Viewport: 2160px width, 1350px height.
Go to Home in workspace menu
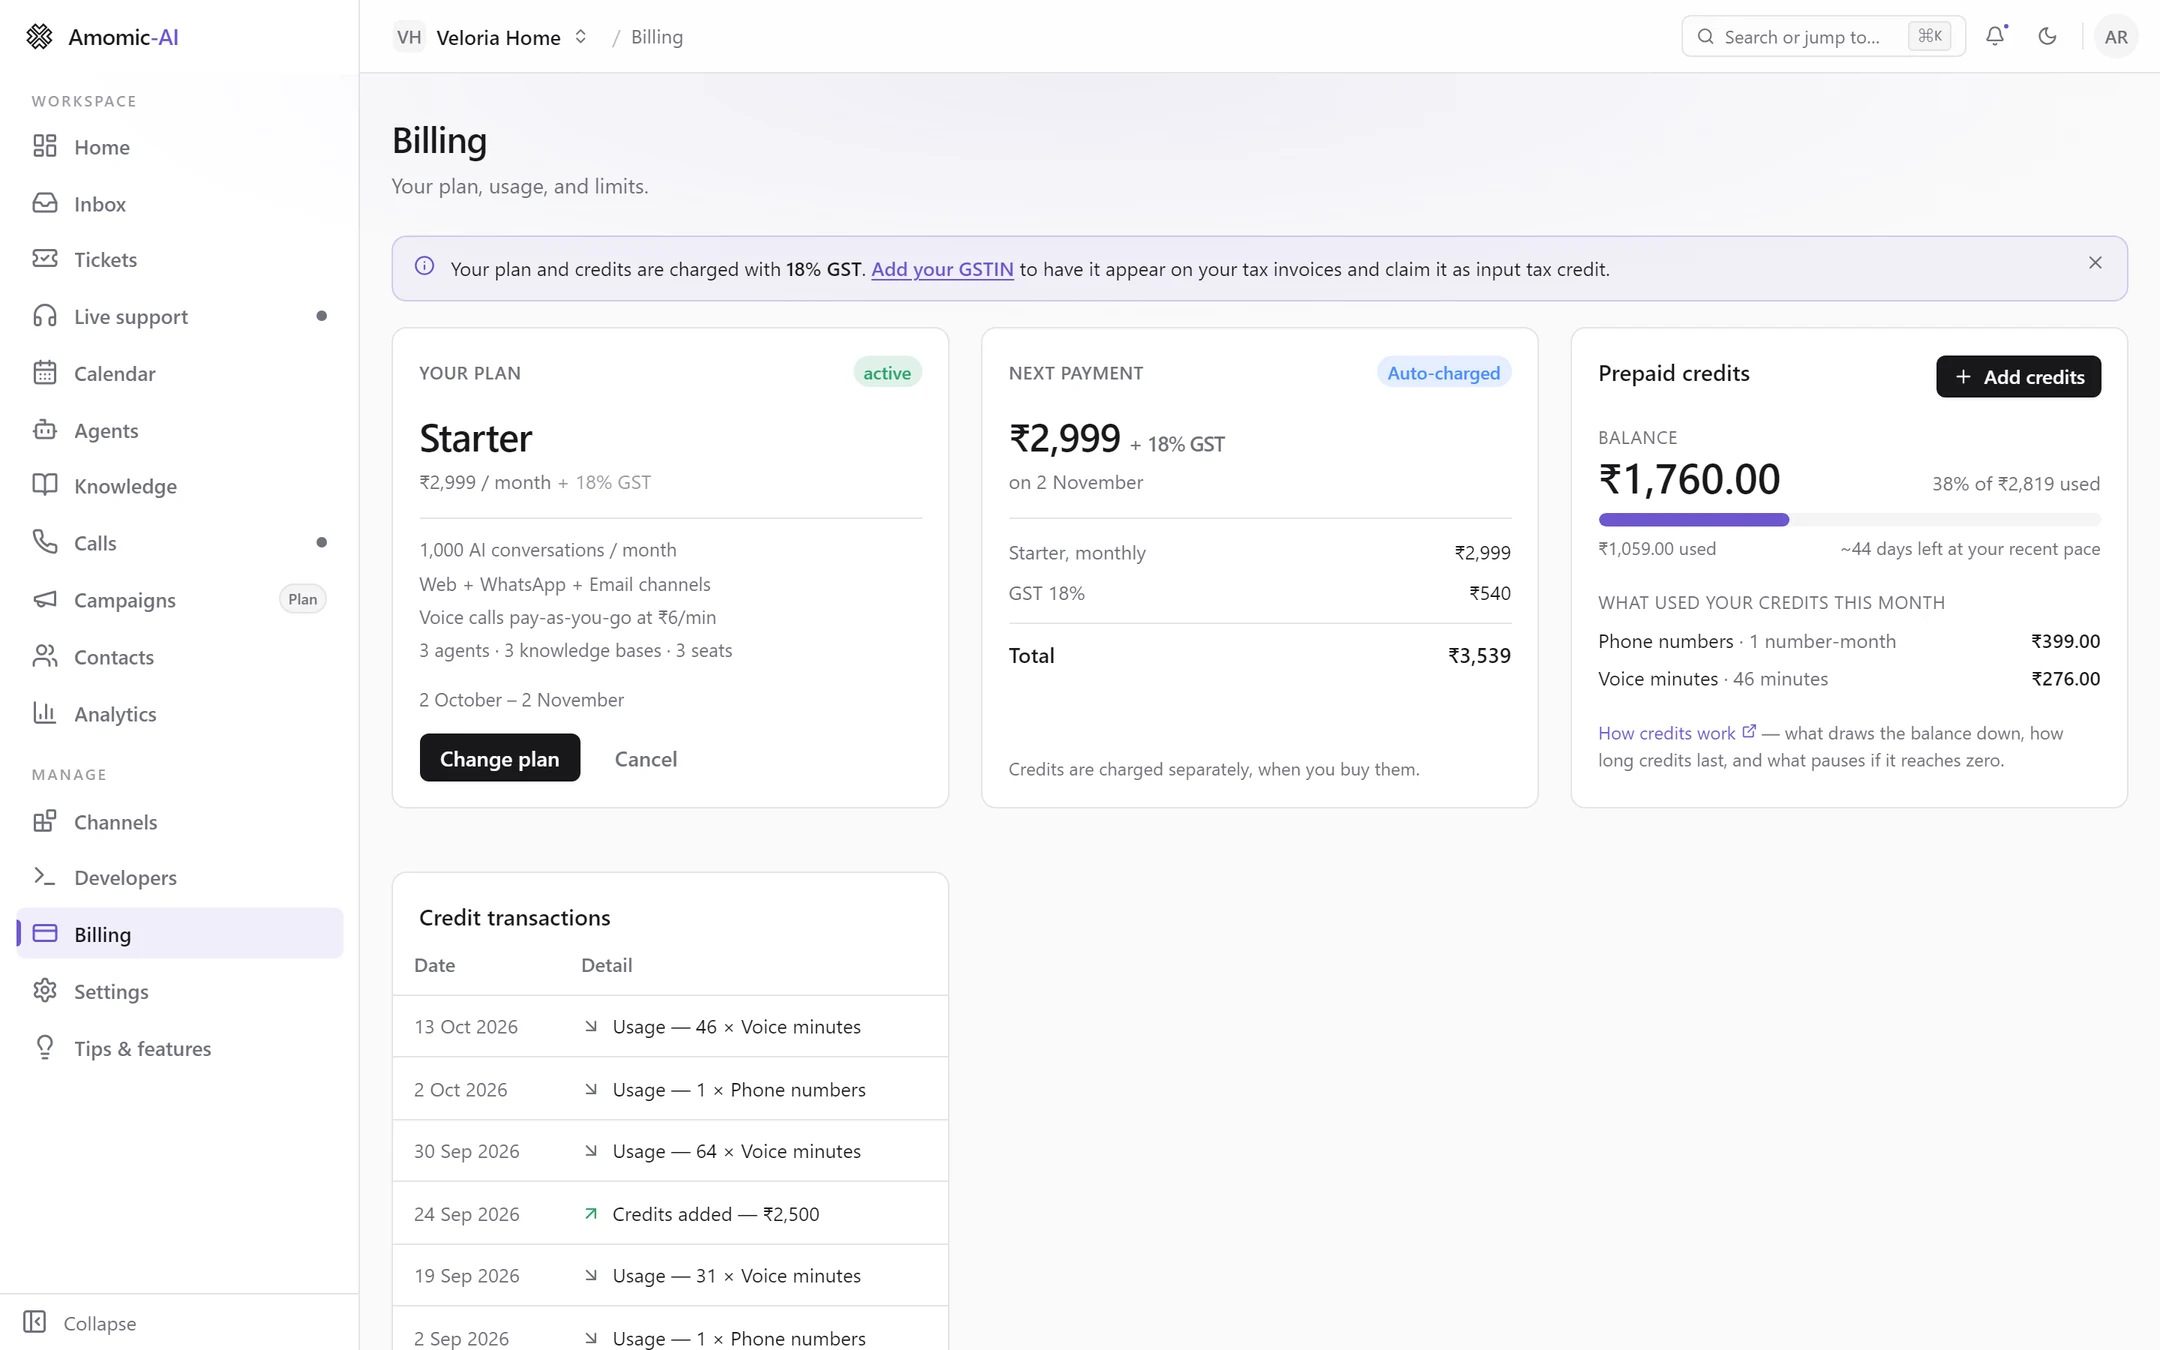coord(180,146)
